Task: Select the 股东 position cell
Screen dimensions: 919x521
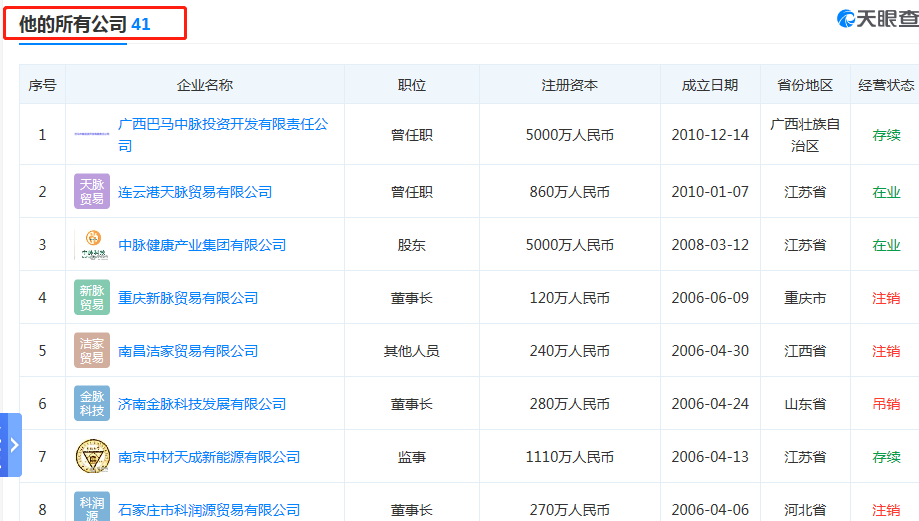Action: [411, 245]
